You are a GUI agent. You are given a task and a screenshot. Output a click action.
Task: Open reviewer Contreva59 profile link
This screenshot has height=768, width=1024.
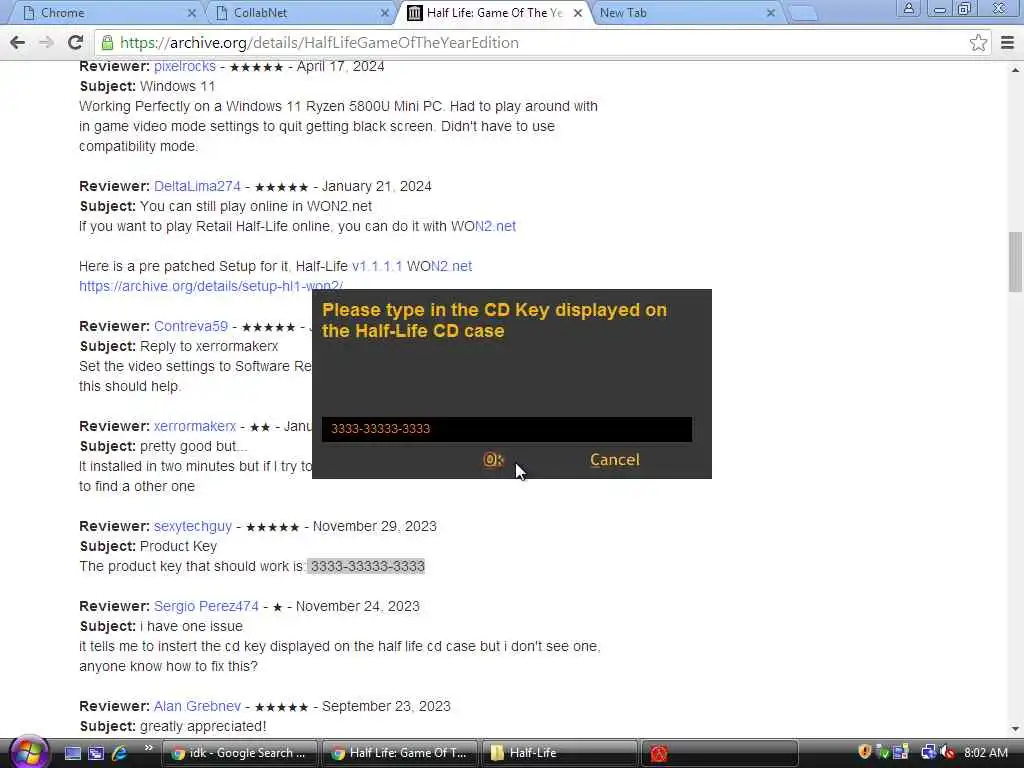click(x=191, y=327)
